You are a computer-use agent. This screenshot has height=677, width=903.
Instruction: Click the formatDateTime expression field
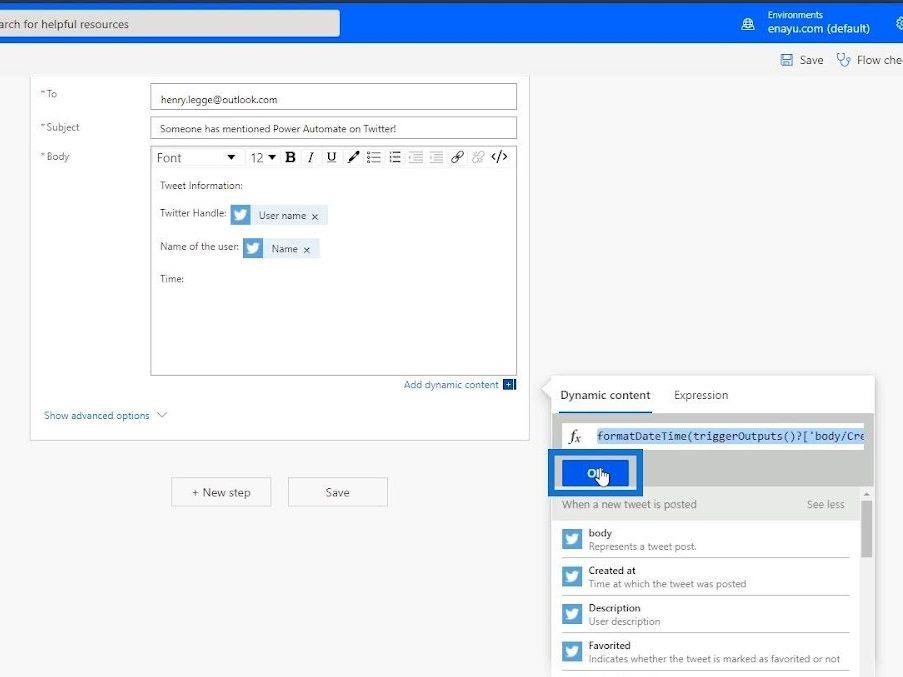(x=730, y=436)
